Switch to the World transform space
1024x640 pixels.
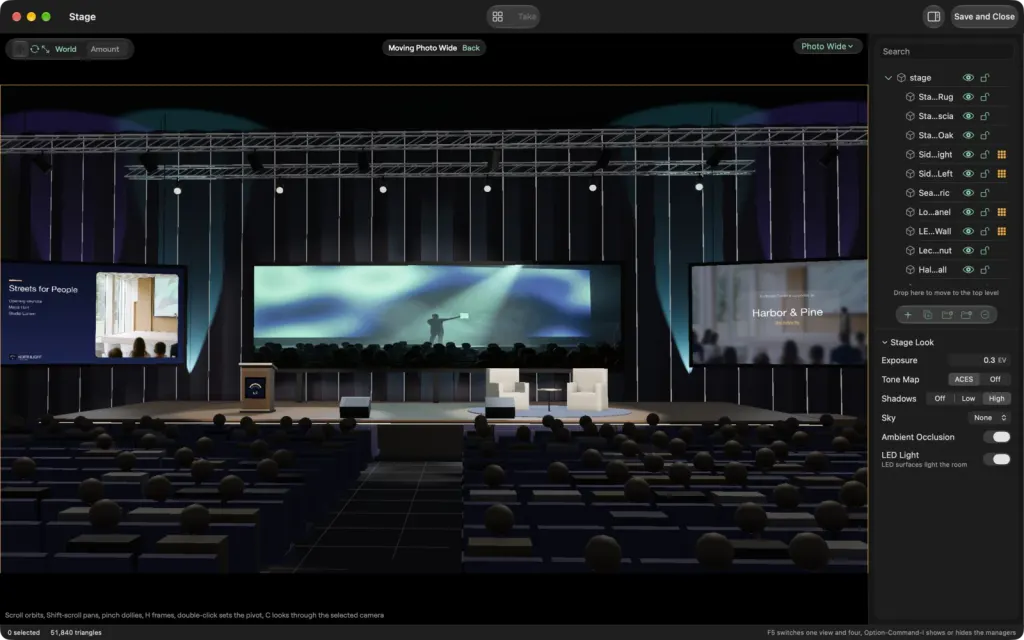(65, 49)
